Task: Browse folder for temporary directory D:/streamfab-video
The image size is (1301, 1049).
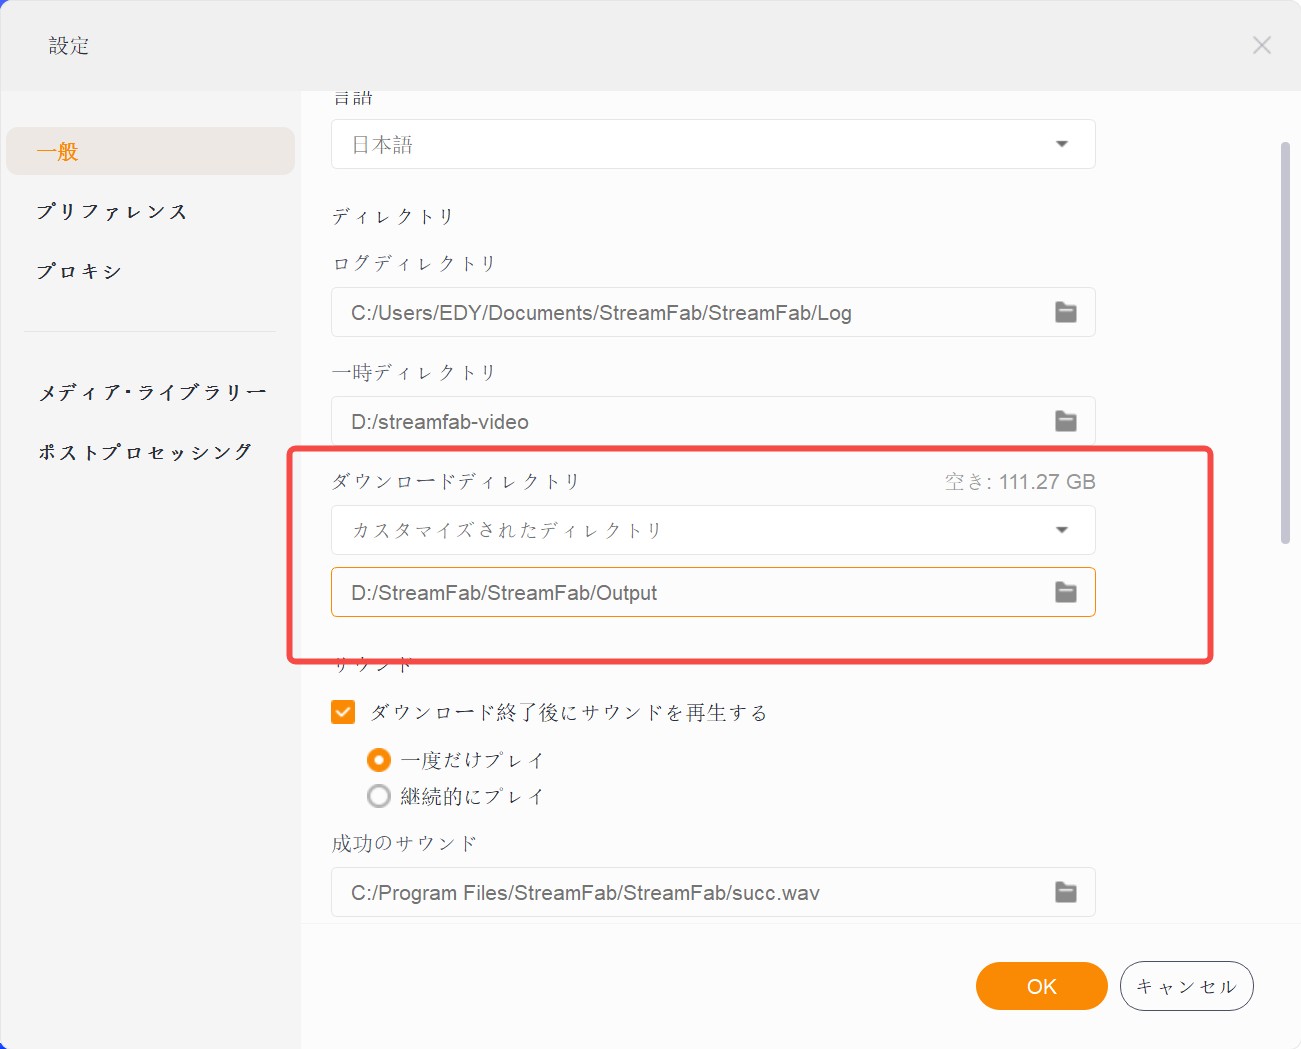Action: [x=1066, y=421]
